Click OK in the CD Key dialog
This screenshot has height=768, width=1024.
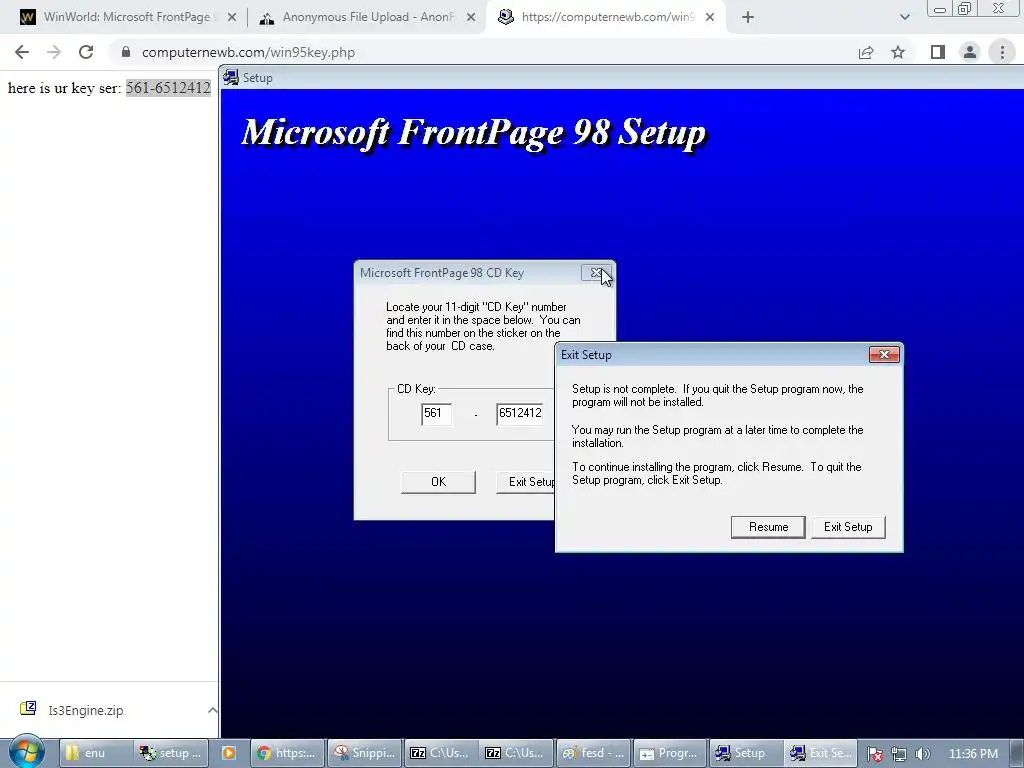(438, 482)
